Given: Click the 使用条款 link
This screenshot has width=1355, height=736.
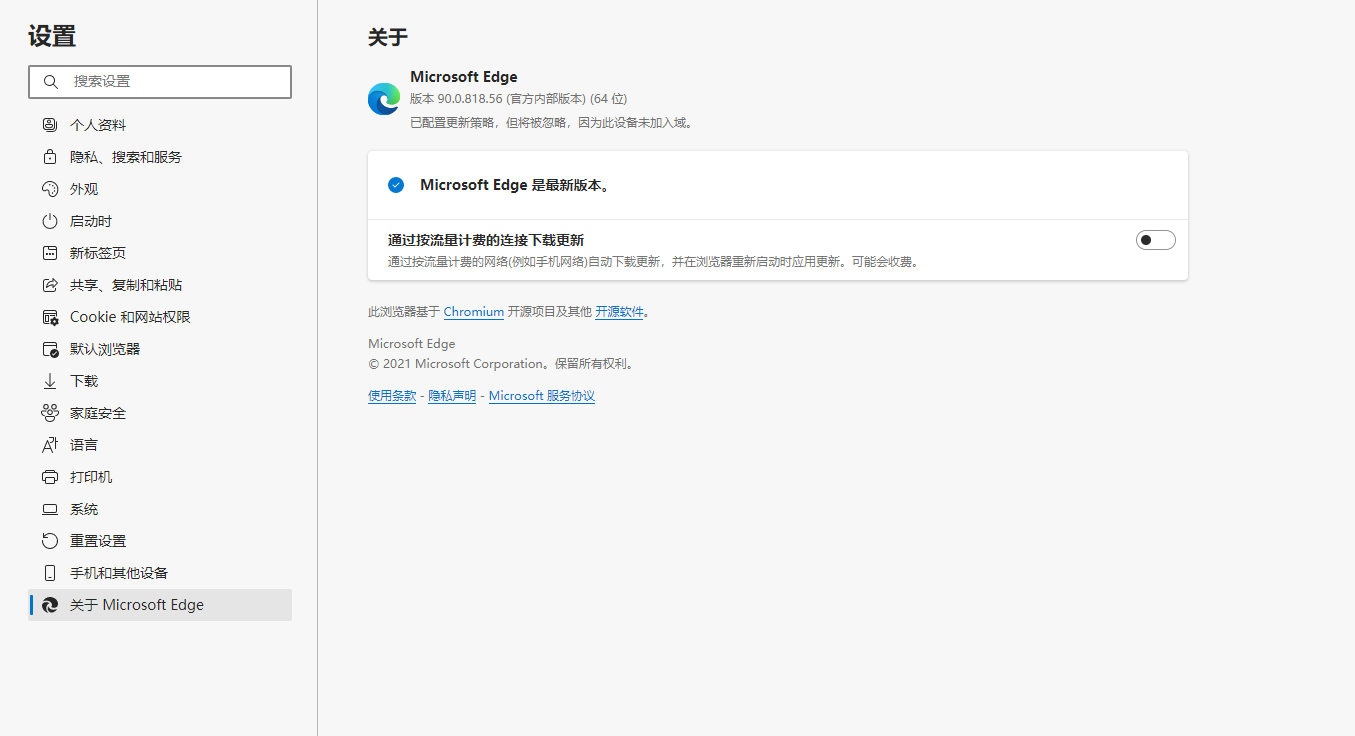Looking at the screenshot, I should click(x=391, y=395).
